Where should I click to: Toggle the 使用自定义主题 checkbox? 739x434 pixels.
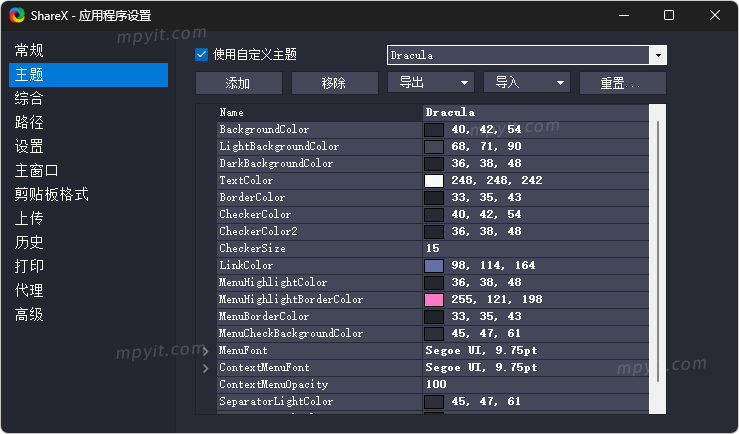click(201, 55)
